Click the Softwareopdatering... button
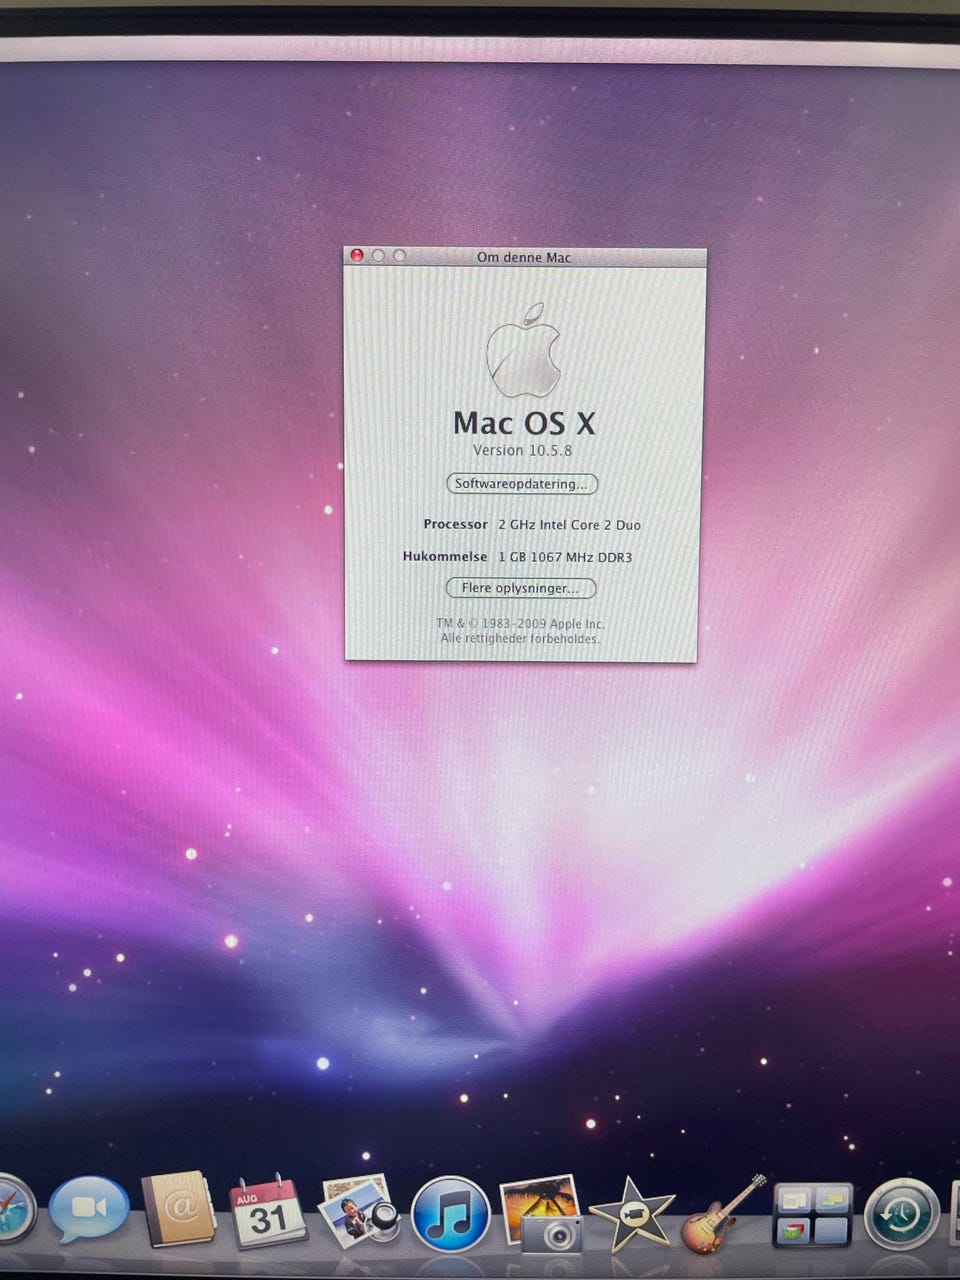 pos(522,484)
